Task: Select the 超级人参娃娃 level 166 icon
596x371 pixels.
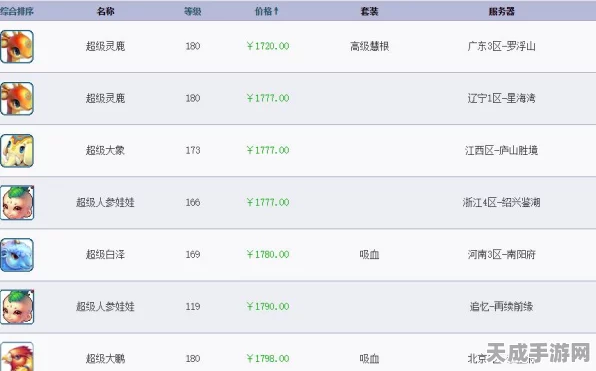Action: click(17, 203)
